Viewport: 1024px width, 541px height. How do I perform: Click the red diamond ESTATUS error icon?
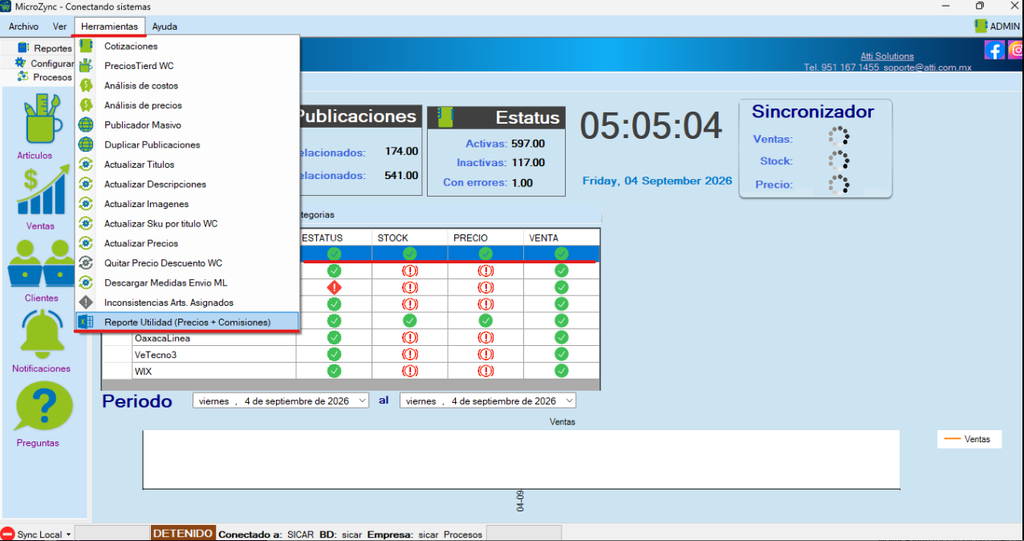click(334, 287)
